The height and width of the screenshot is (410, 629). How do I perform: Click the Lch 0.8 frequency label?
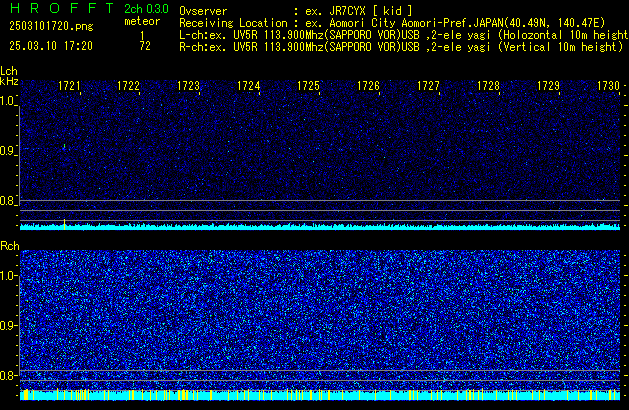click(7, 201)
